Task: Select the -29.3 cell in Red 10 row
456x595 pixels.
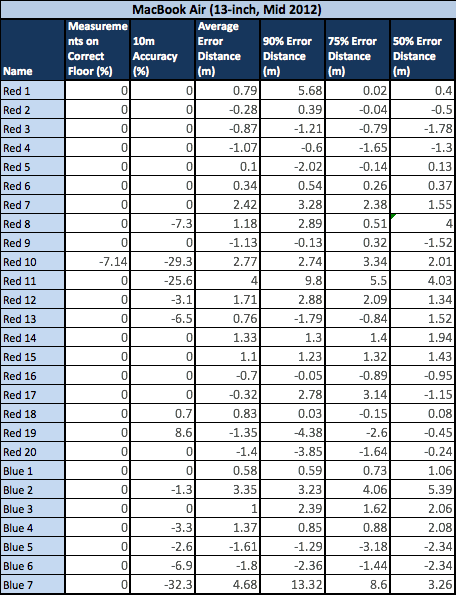Action: [x=162, y=261]
